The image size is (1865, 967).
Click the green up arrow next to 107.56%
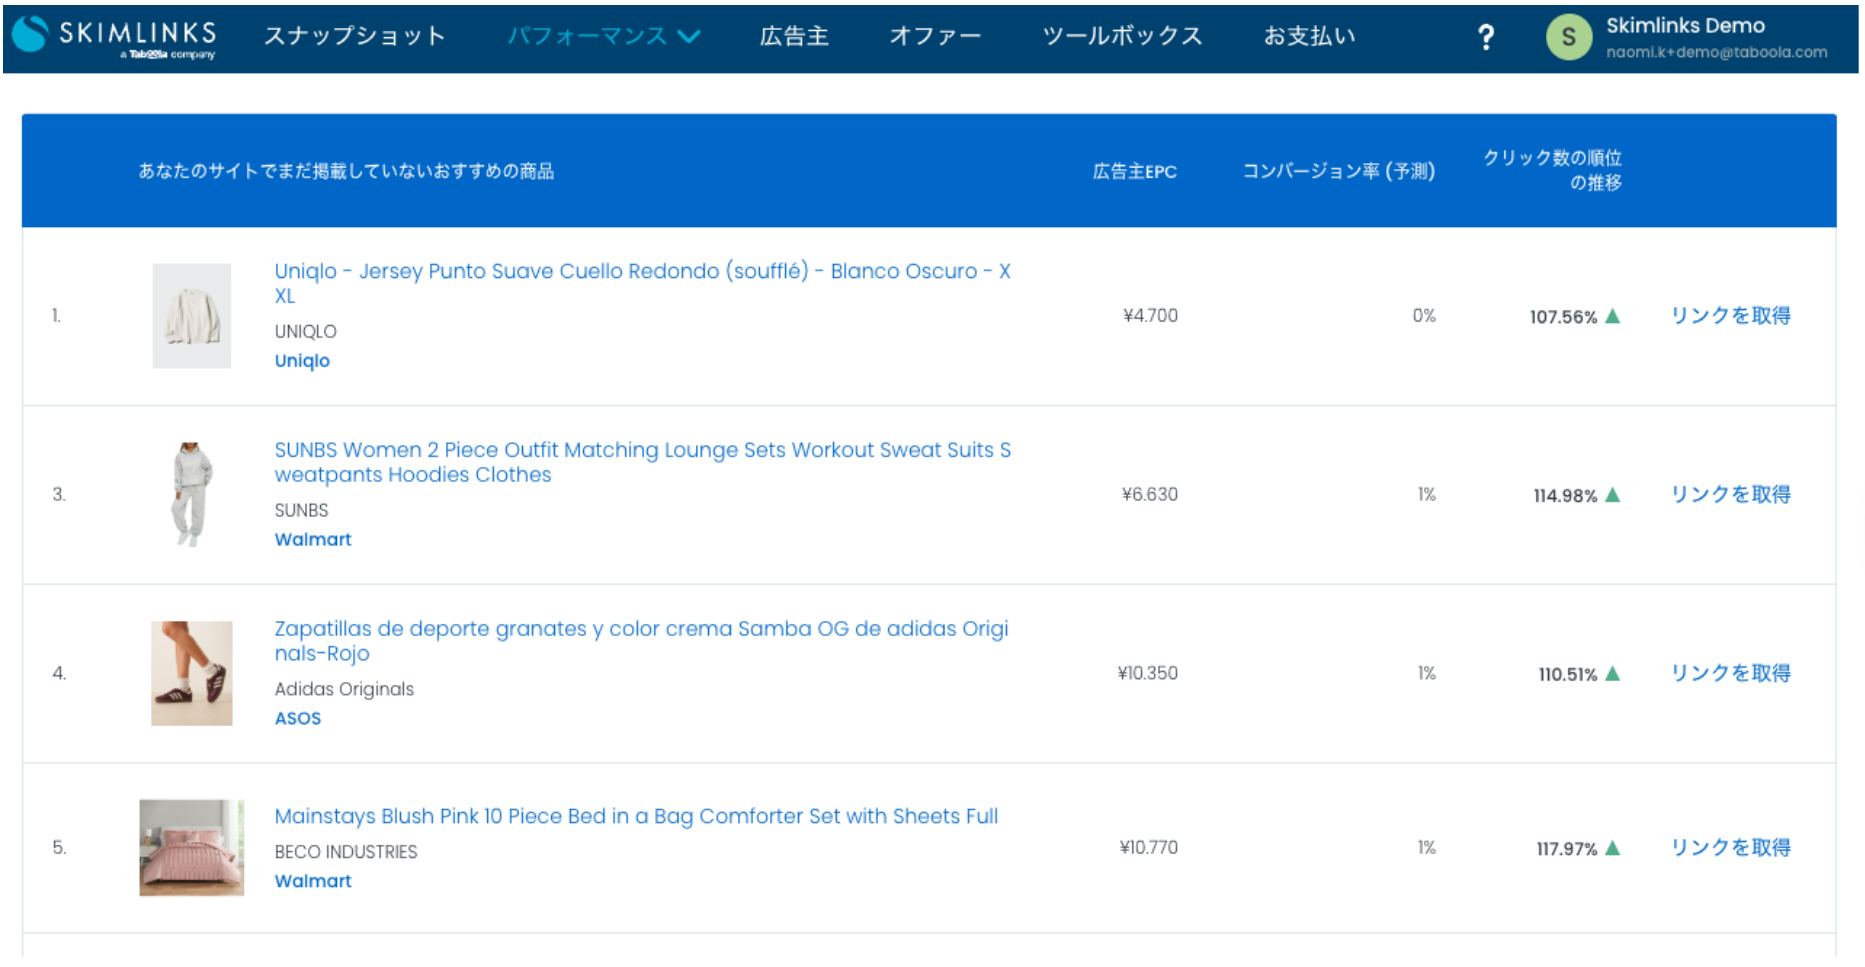coord(1612,315)
